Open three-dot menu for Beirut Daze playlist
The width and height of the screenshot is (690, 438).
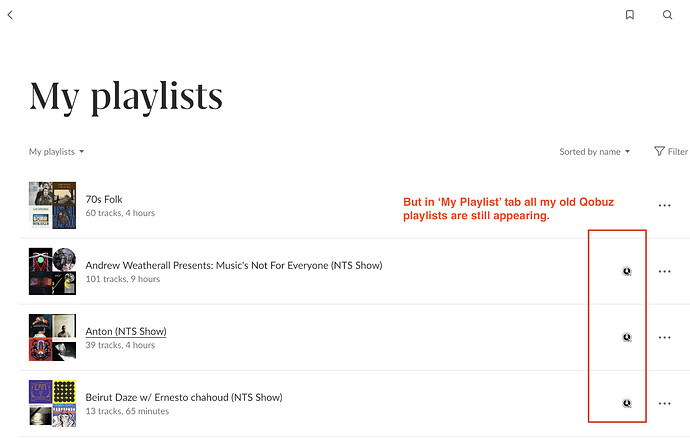tap(664, 403)
